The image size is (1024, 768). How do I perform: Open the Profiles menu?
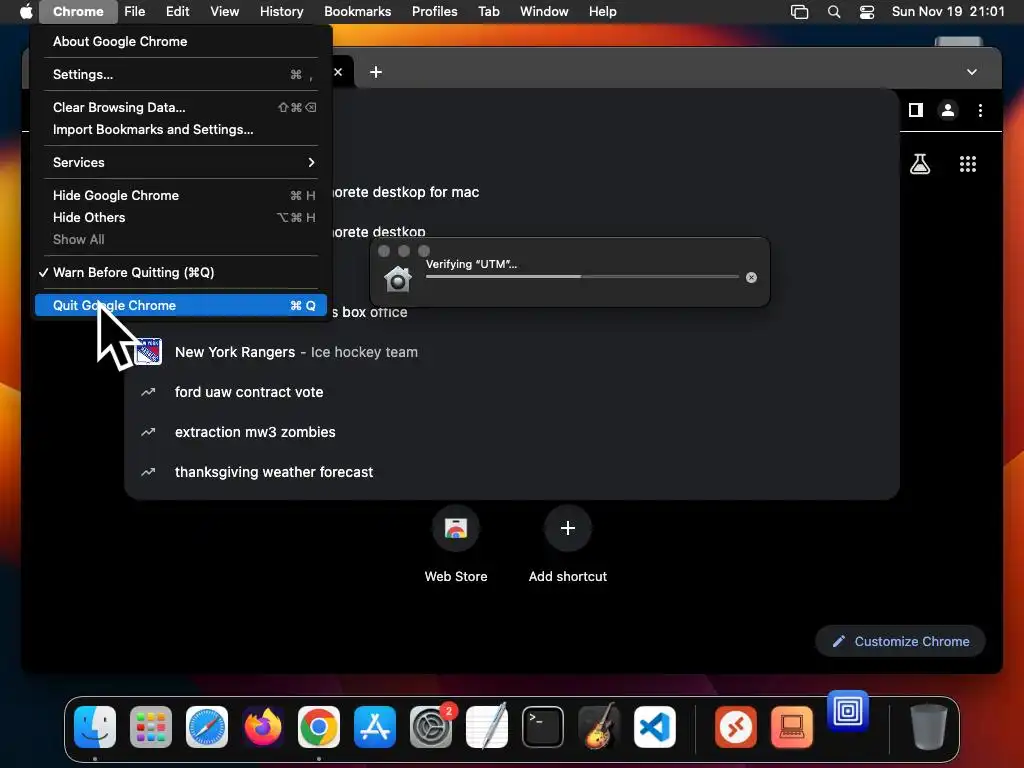click(434, 11)
